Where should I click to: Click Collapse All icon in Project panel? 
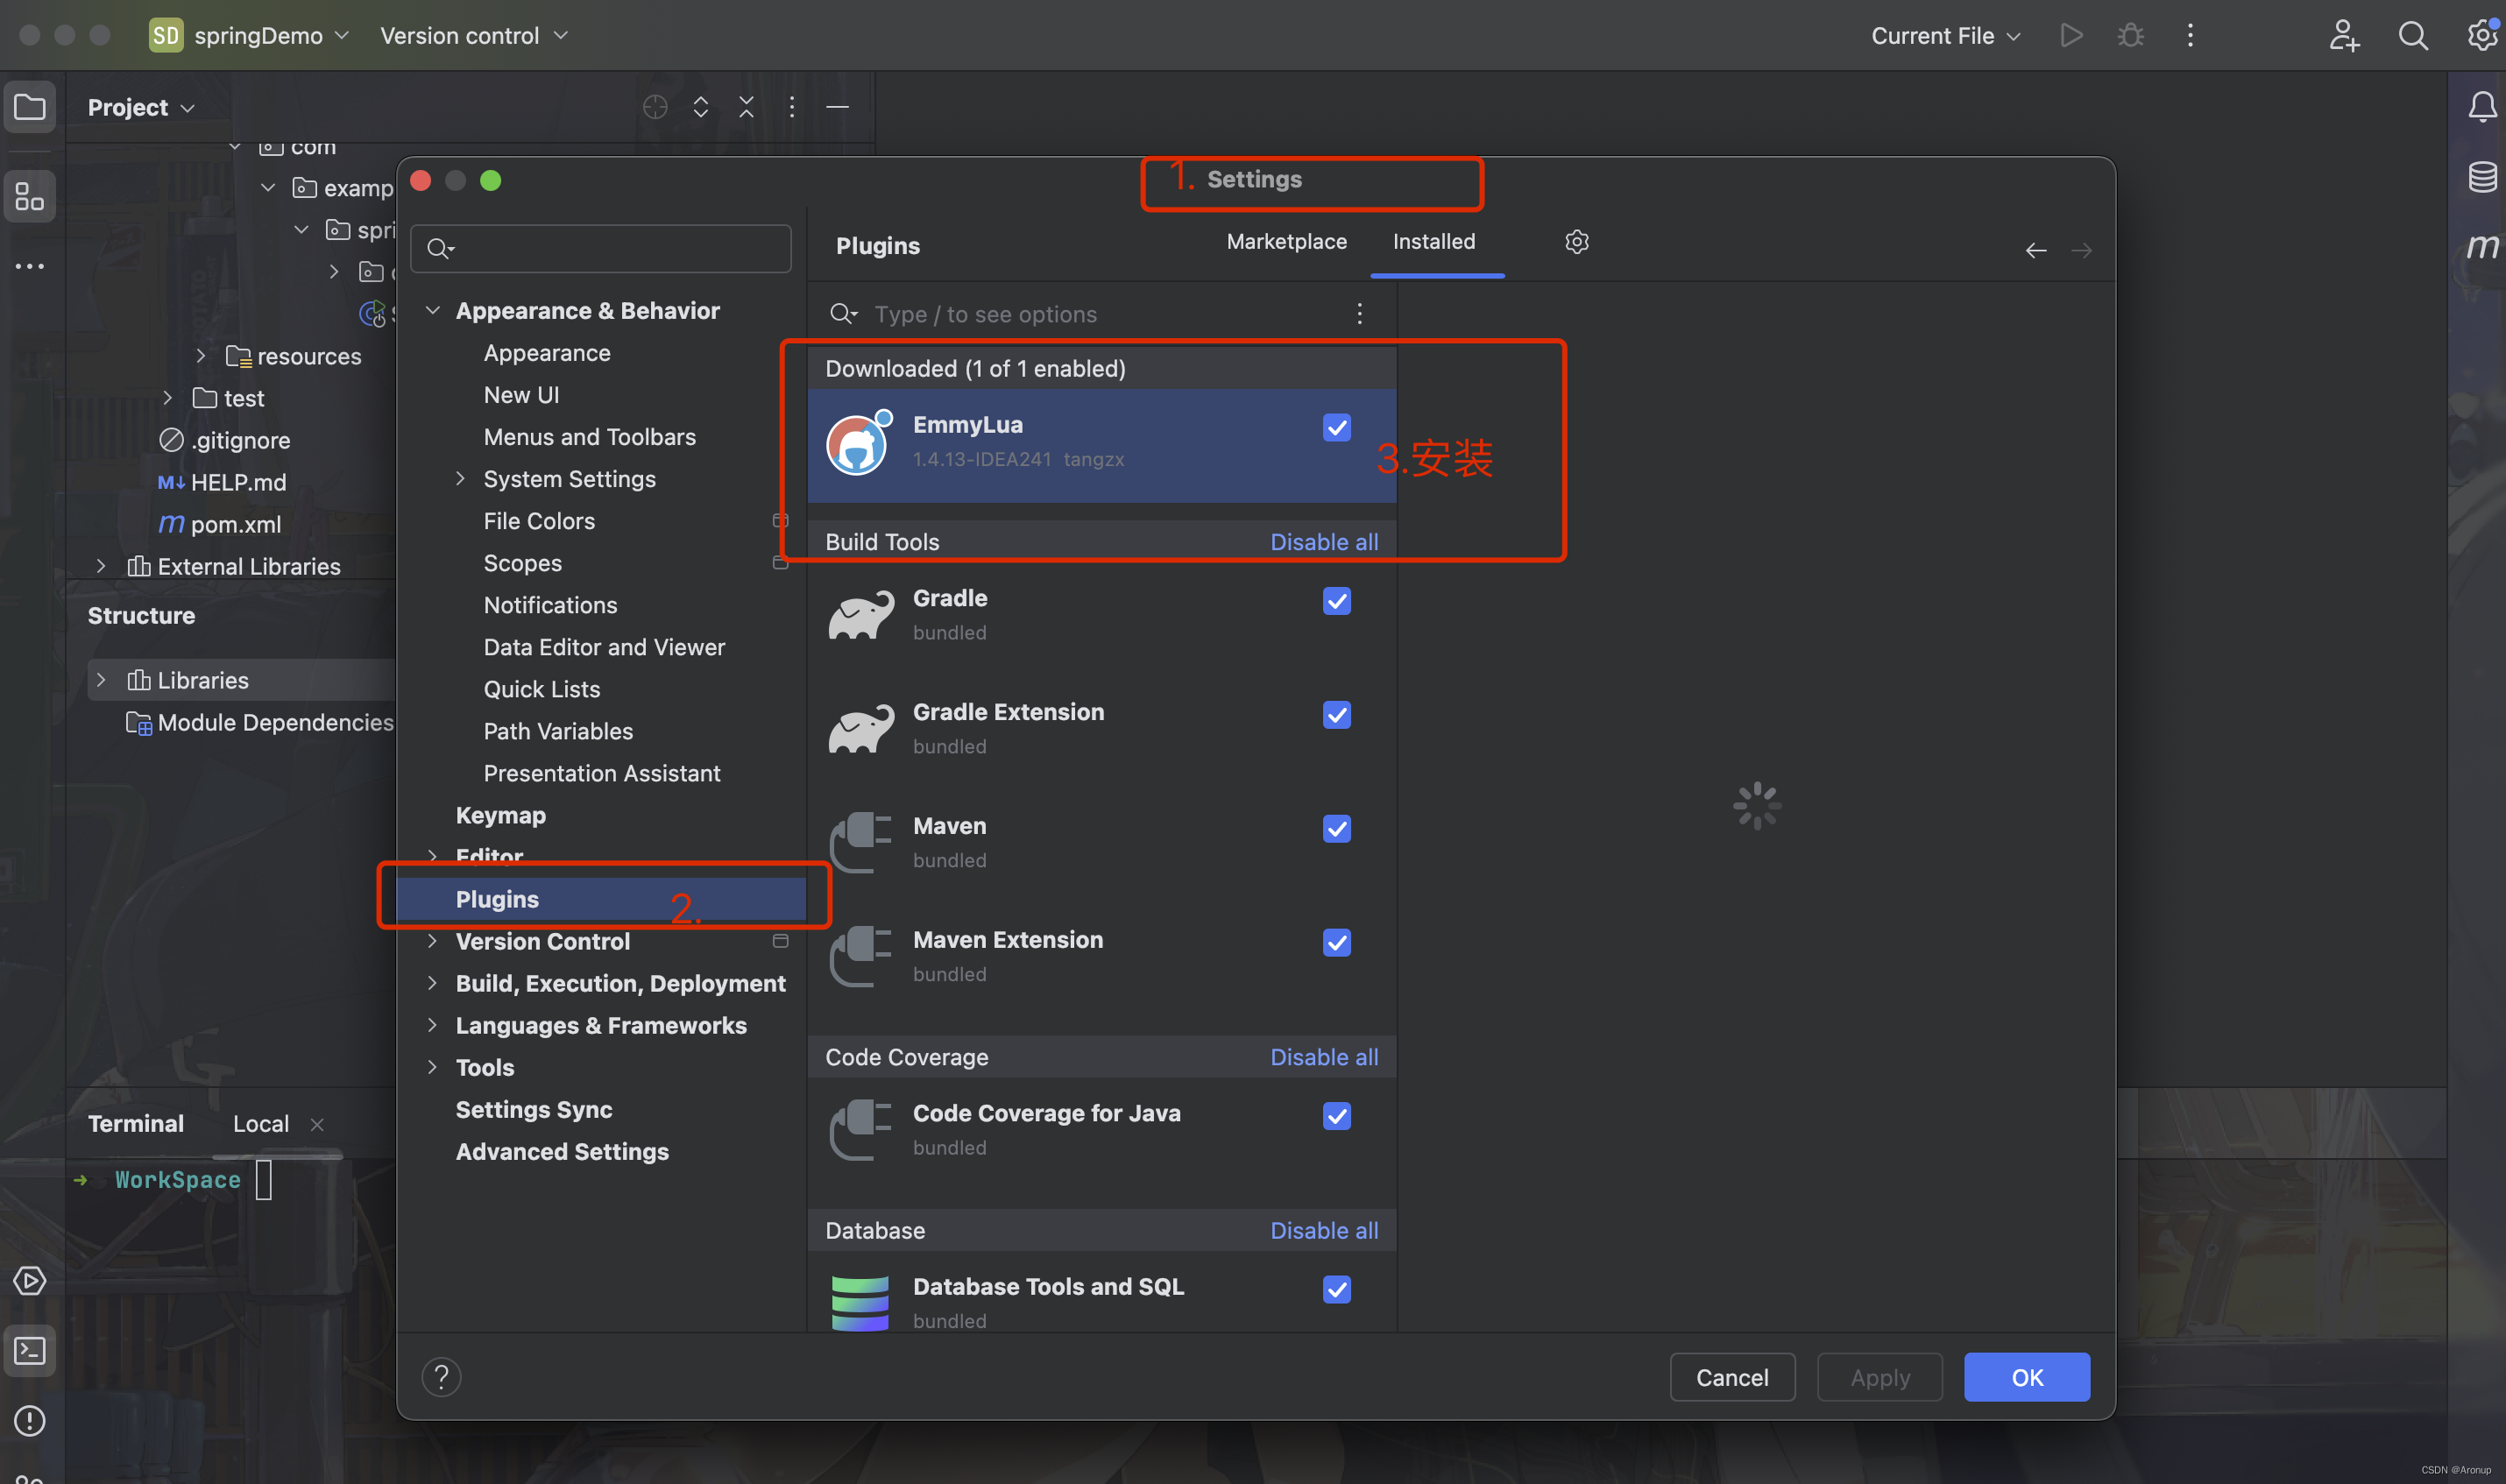(x=746, y=107)
